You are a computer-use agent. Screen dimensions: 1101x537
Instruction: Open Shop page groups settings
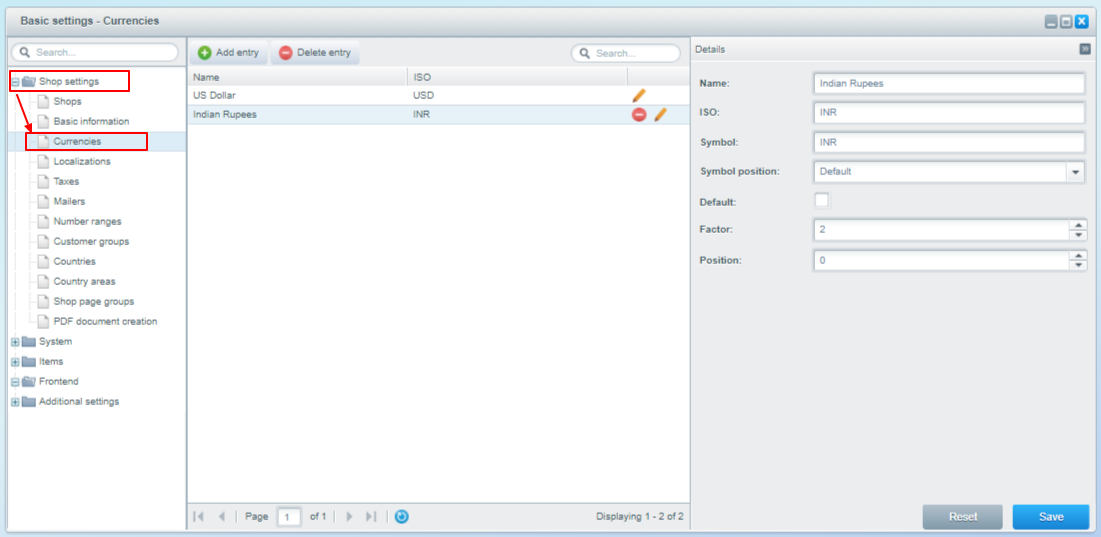(93, 301)
